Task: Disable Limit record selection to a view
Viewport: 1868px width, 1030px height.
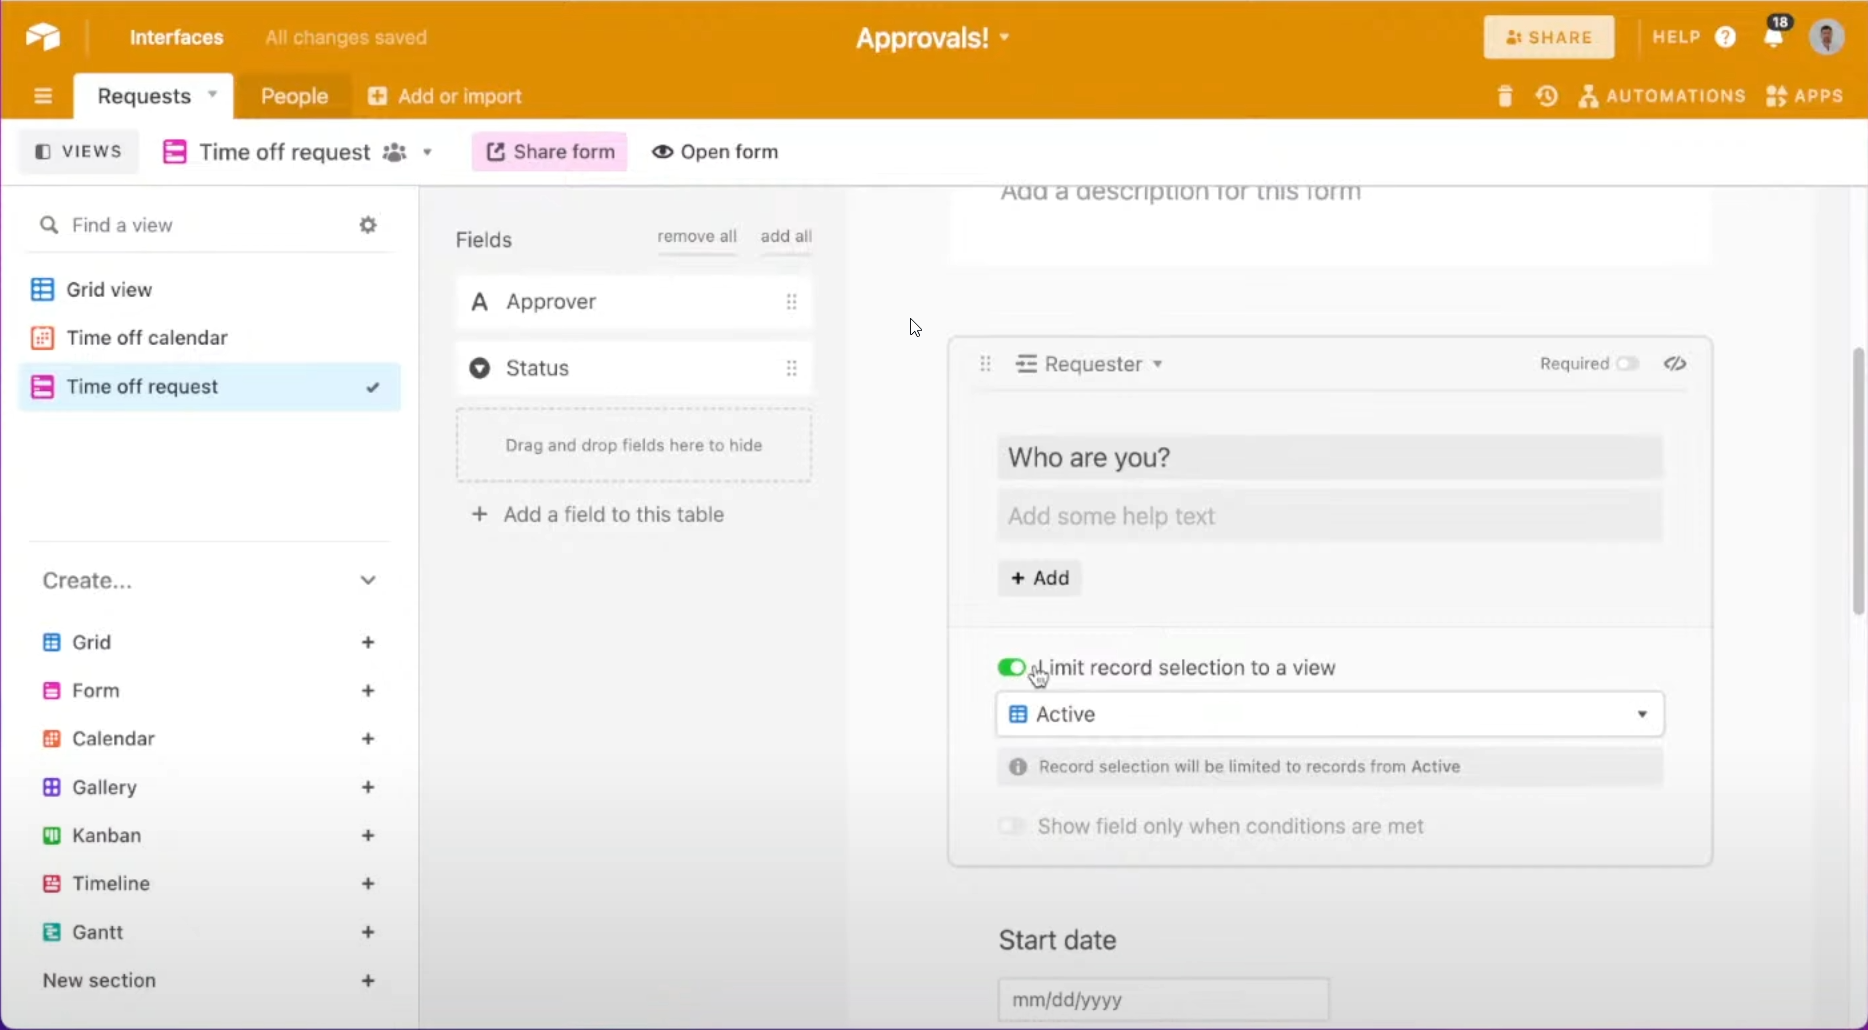Action: coord(1011,667)
